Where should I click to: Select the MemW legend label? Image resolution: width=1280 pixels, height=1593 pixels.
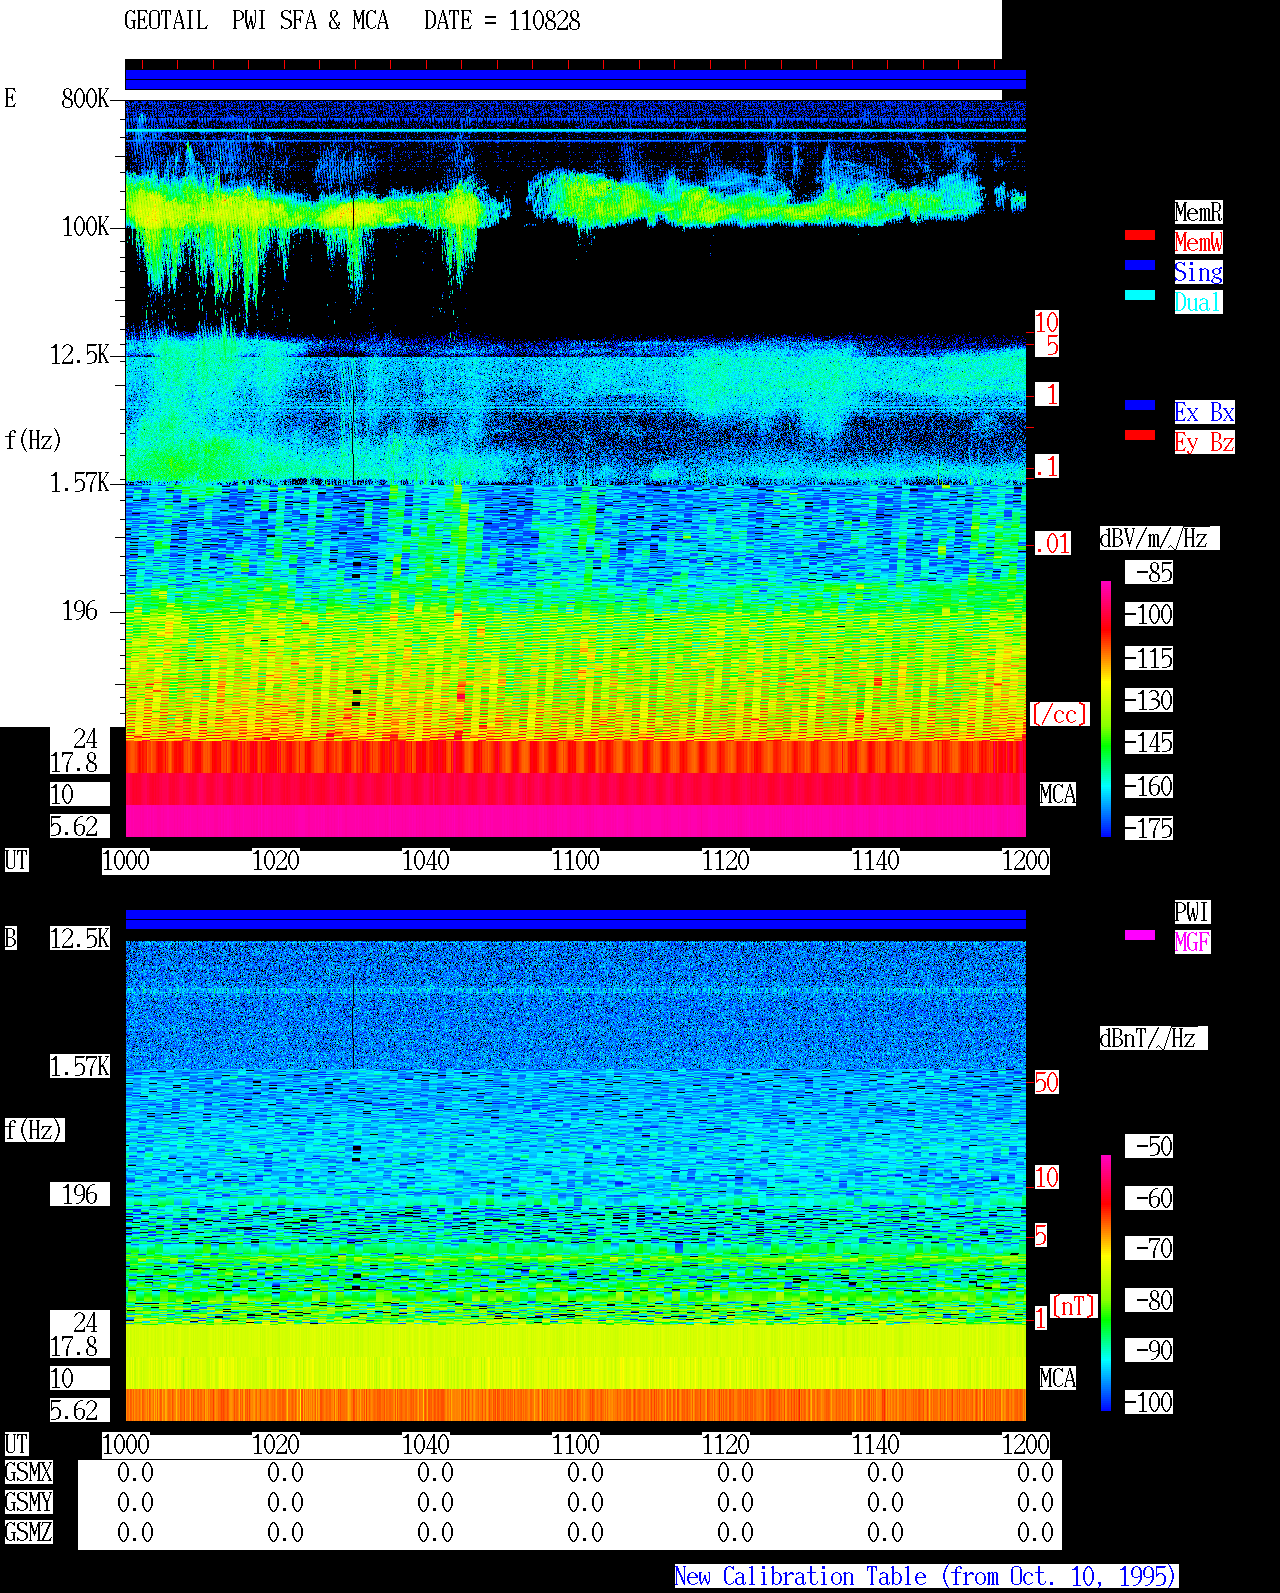coord(1198,242)
